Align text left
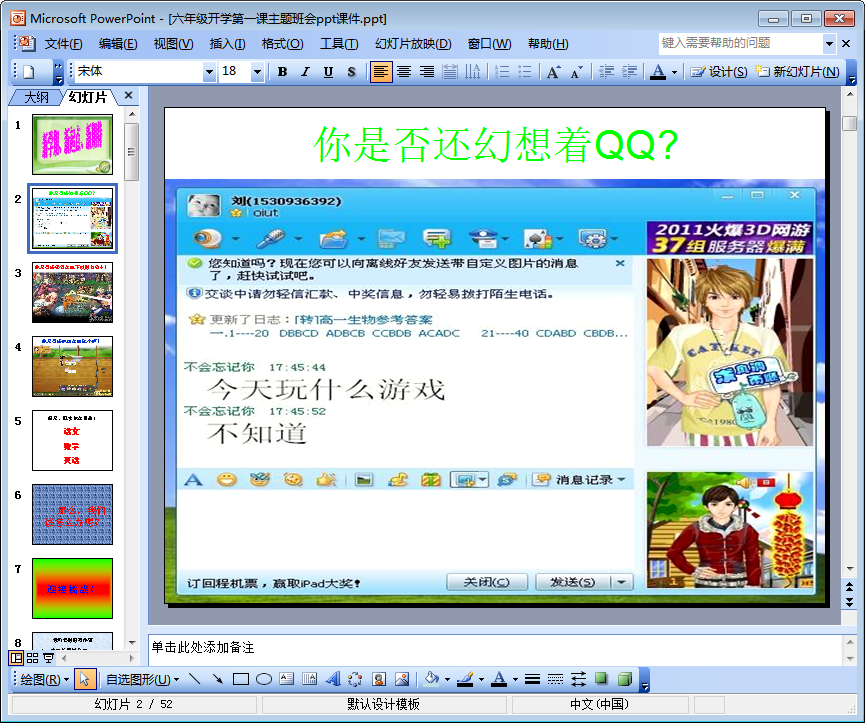 [381, 72]
